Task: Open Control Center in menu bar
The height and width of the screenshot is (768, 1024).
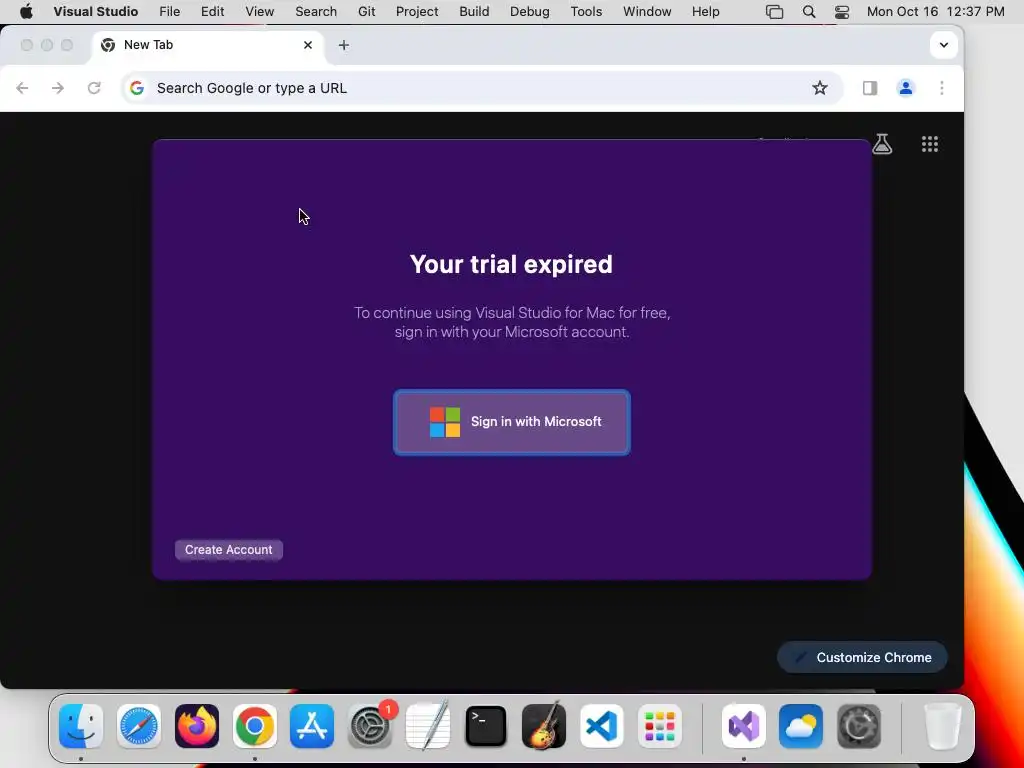Action: (842, 12)
